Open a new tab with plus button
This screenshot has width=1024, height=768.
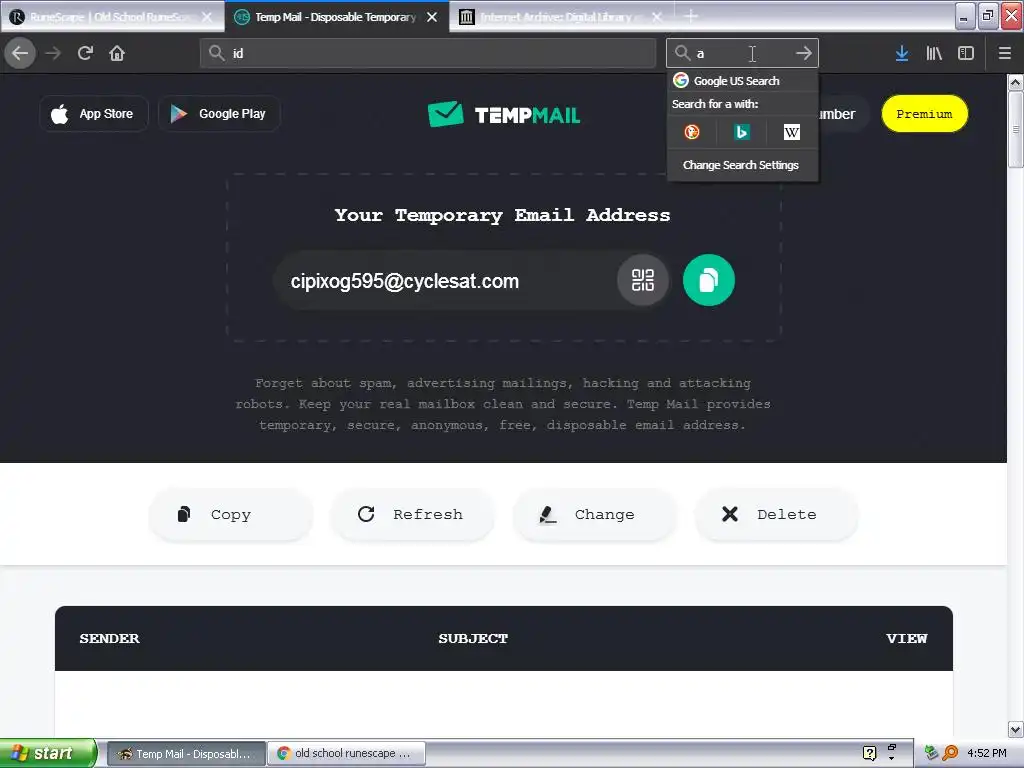tap(692, 16)
